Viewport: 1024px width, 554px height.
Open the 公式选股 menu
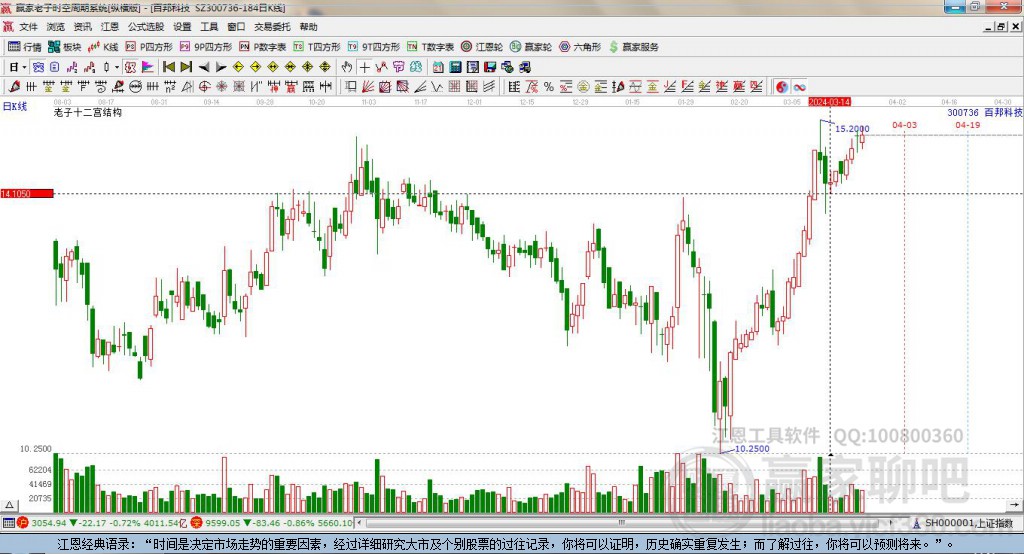pos(146,27)
